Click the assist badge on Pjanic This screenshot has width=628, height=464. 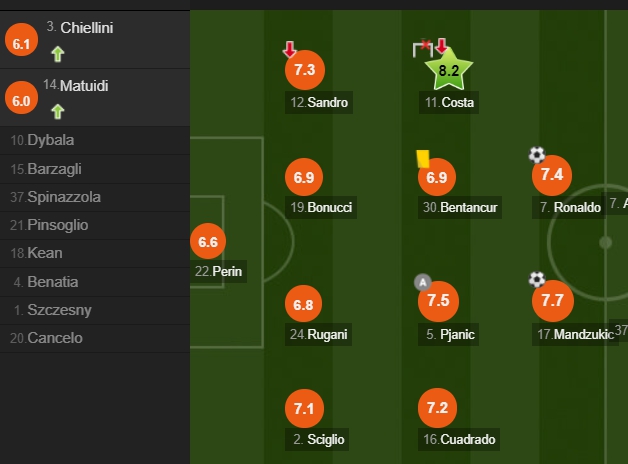click(423, 283)
